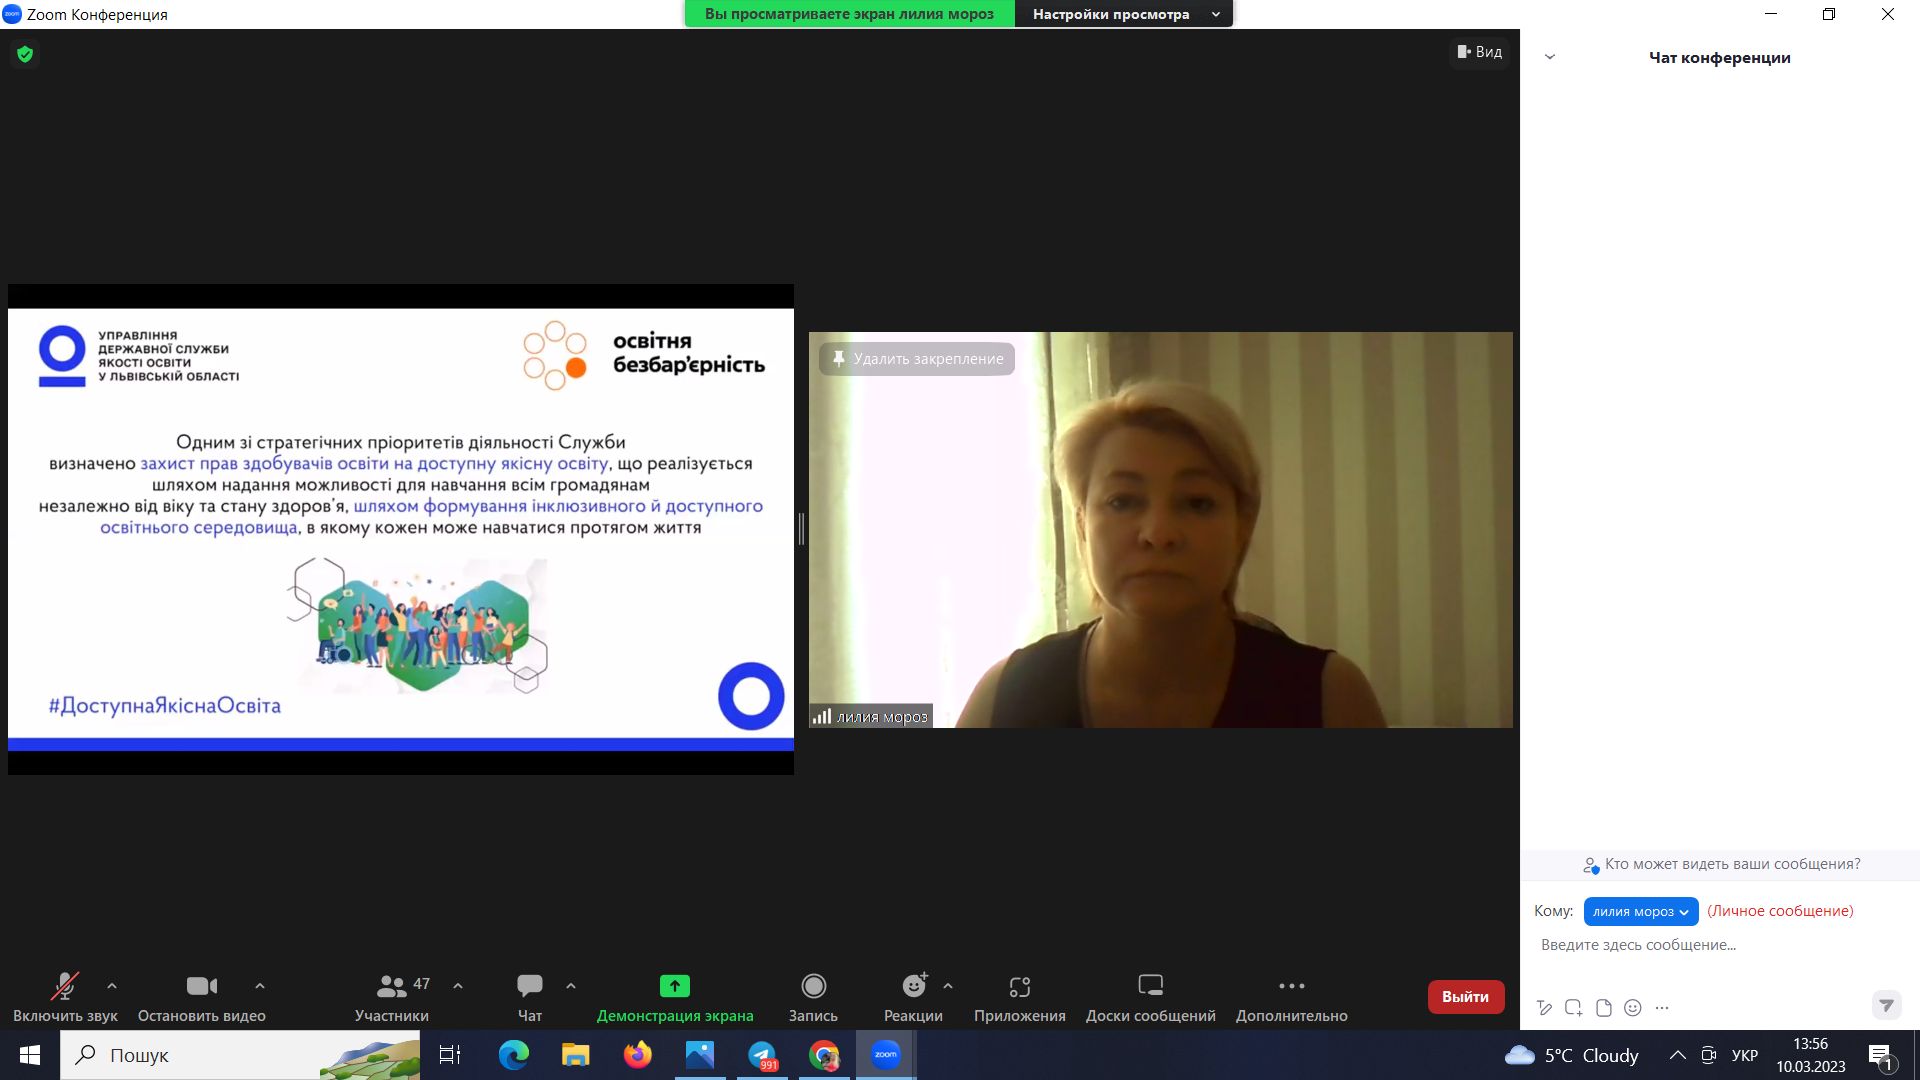Screen dimensions: 1920x1080
Task: Collapse chat panel with chevron
Action: [1550, 57]
